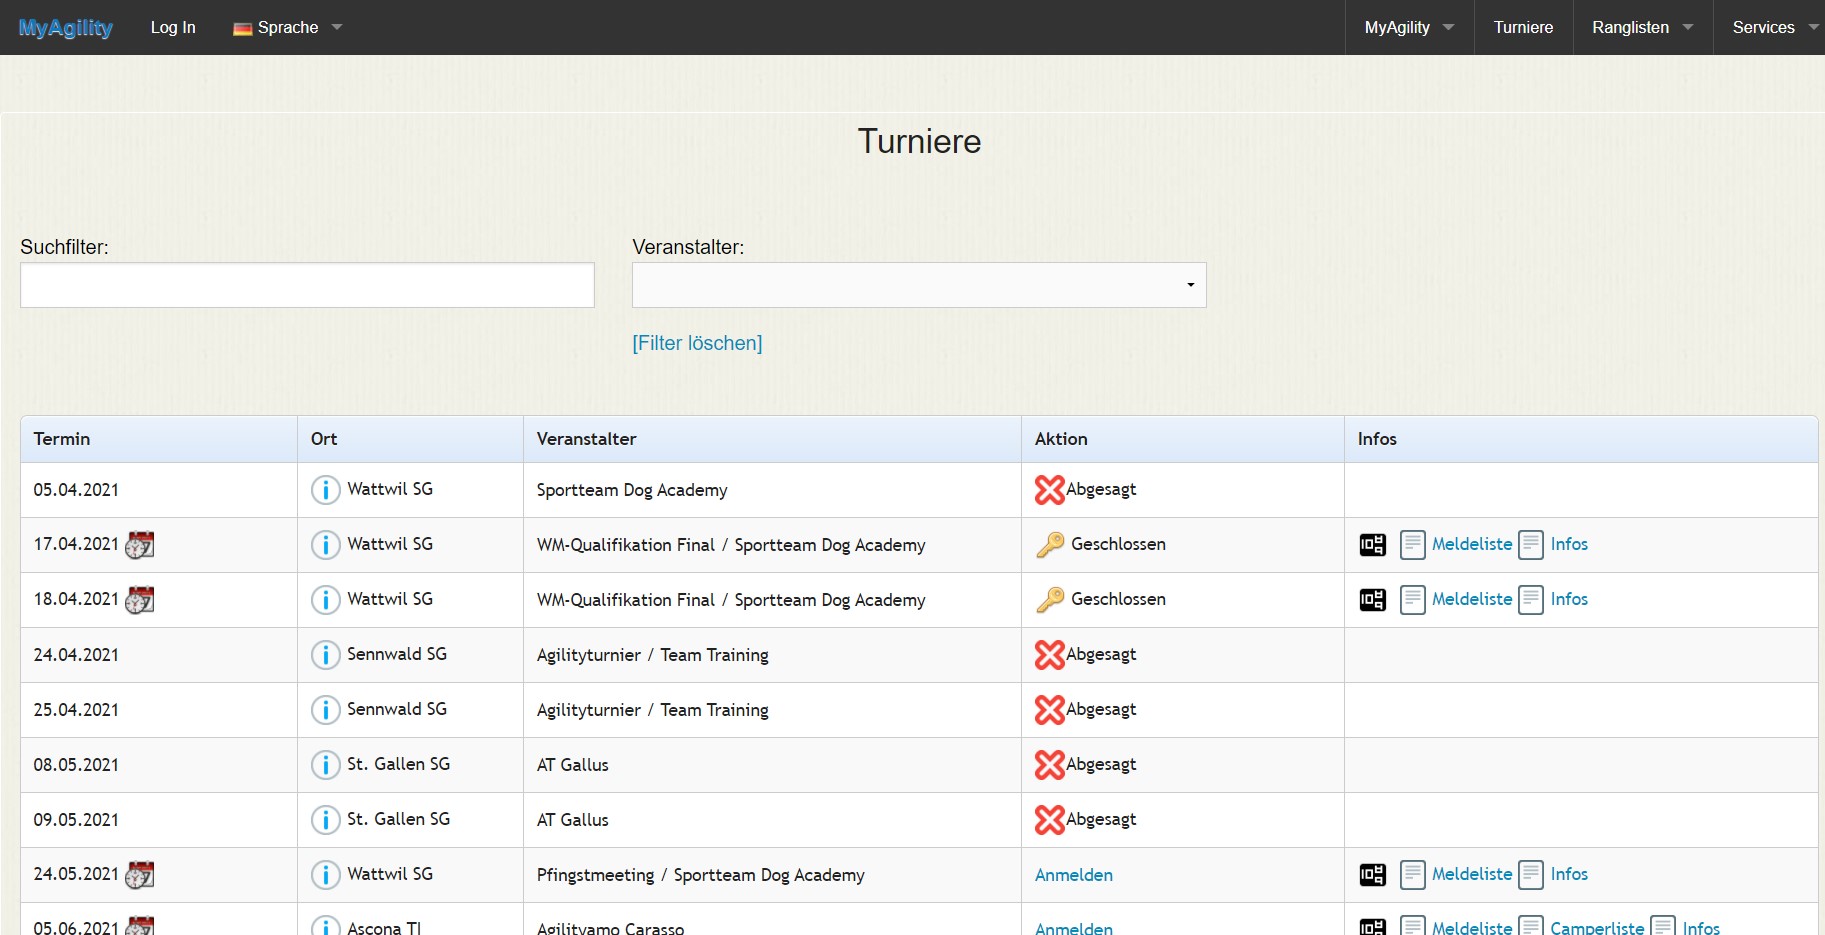Screen dimensions: 1825x935
Task: Click the calendar icon next to 17.04.2021
Action: pos(139,545)
